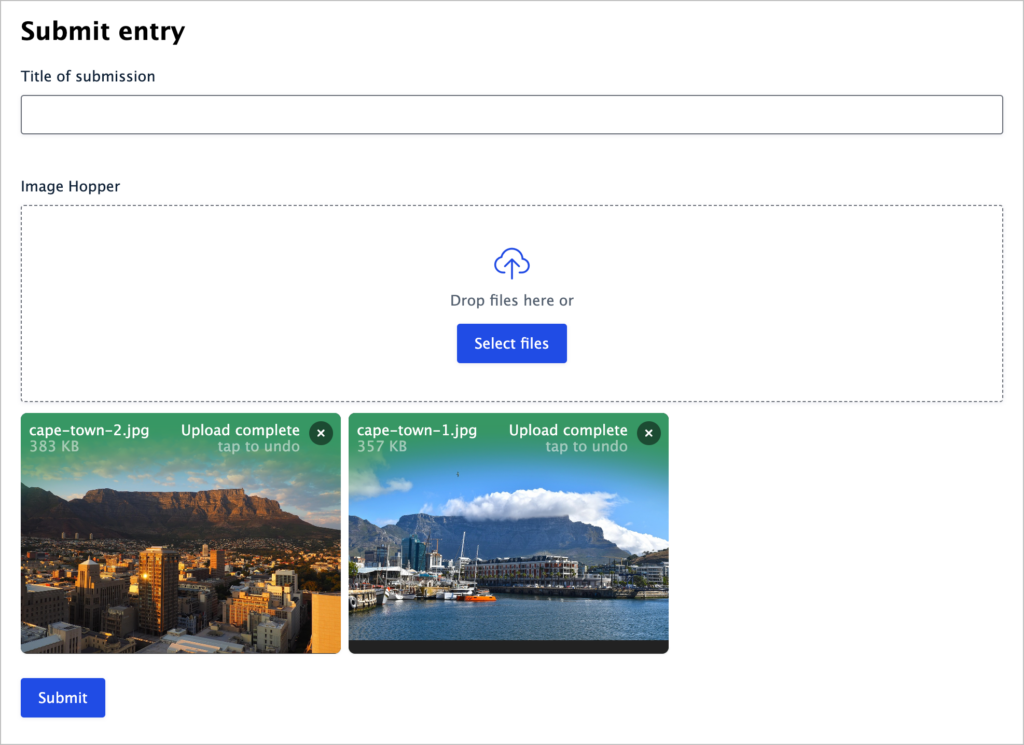
Task: Click the 'Image Hopper' label
Action: (71, 187)
